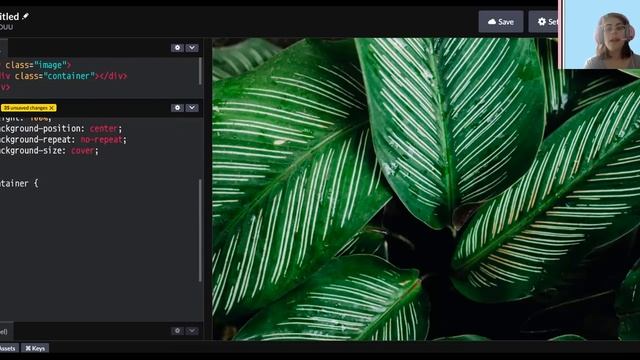The width and height of the screenshot is (640, 360).
Task: Open the Assets panel
Action: click(x=8, y=348)
